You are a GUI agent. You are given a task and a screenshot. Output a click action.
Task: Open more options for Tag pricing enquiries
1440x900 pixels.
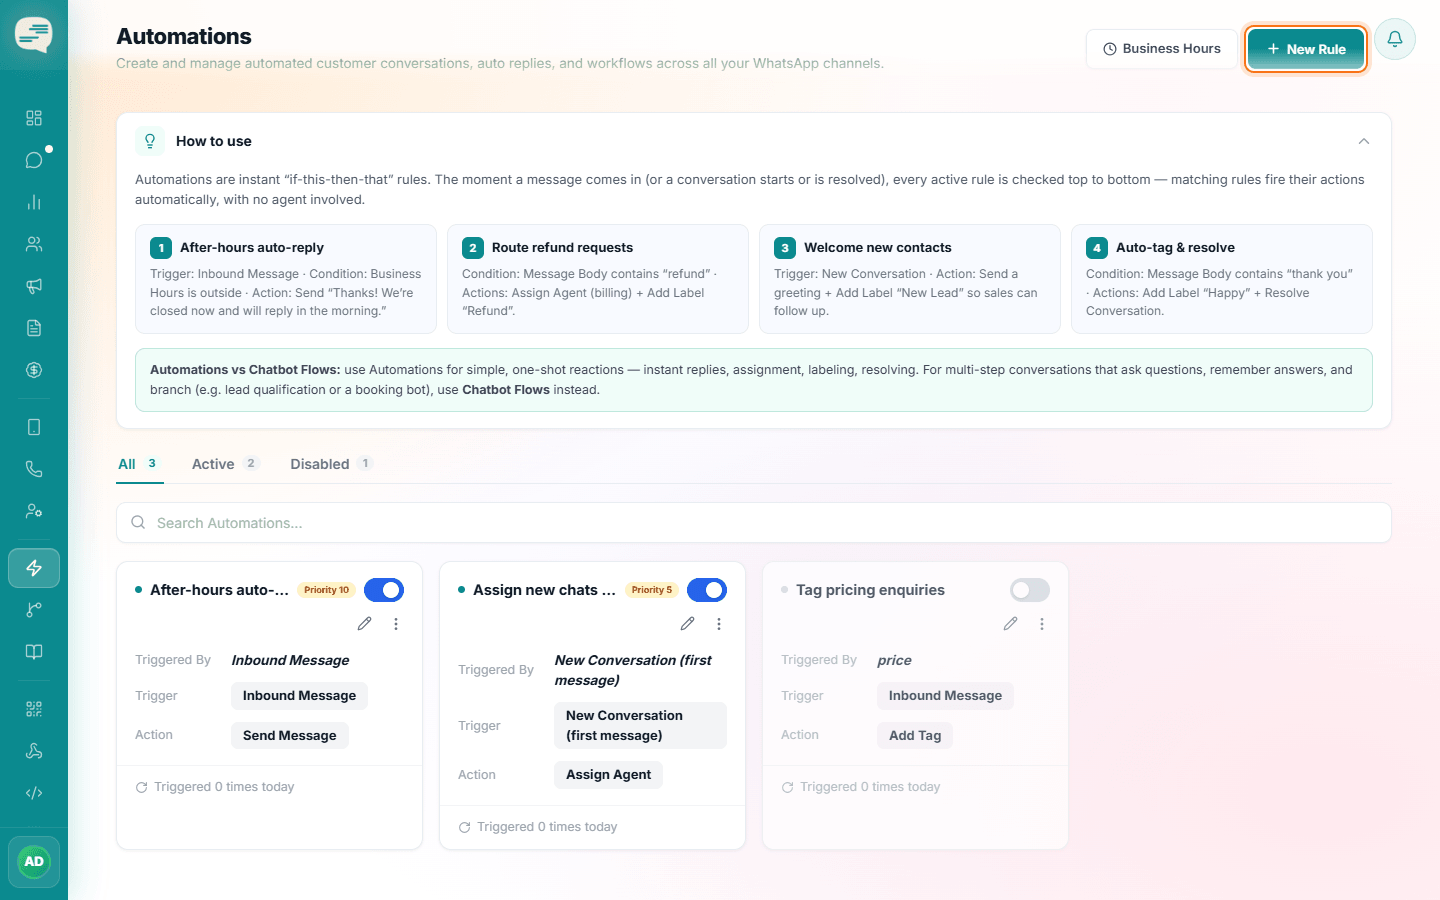1042,624
